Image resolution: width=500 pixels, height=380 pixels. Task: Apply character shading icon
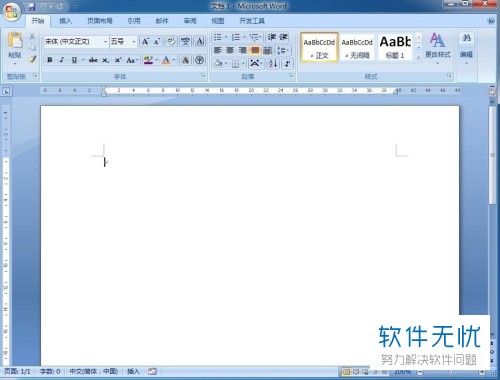tap(185, 60)
